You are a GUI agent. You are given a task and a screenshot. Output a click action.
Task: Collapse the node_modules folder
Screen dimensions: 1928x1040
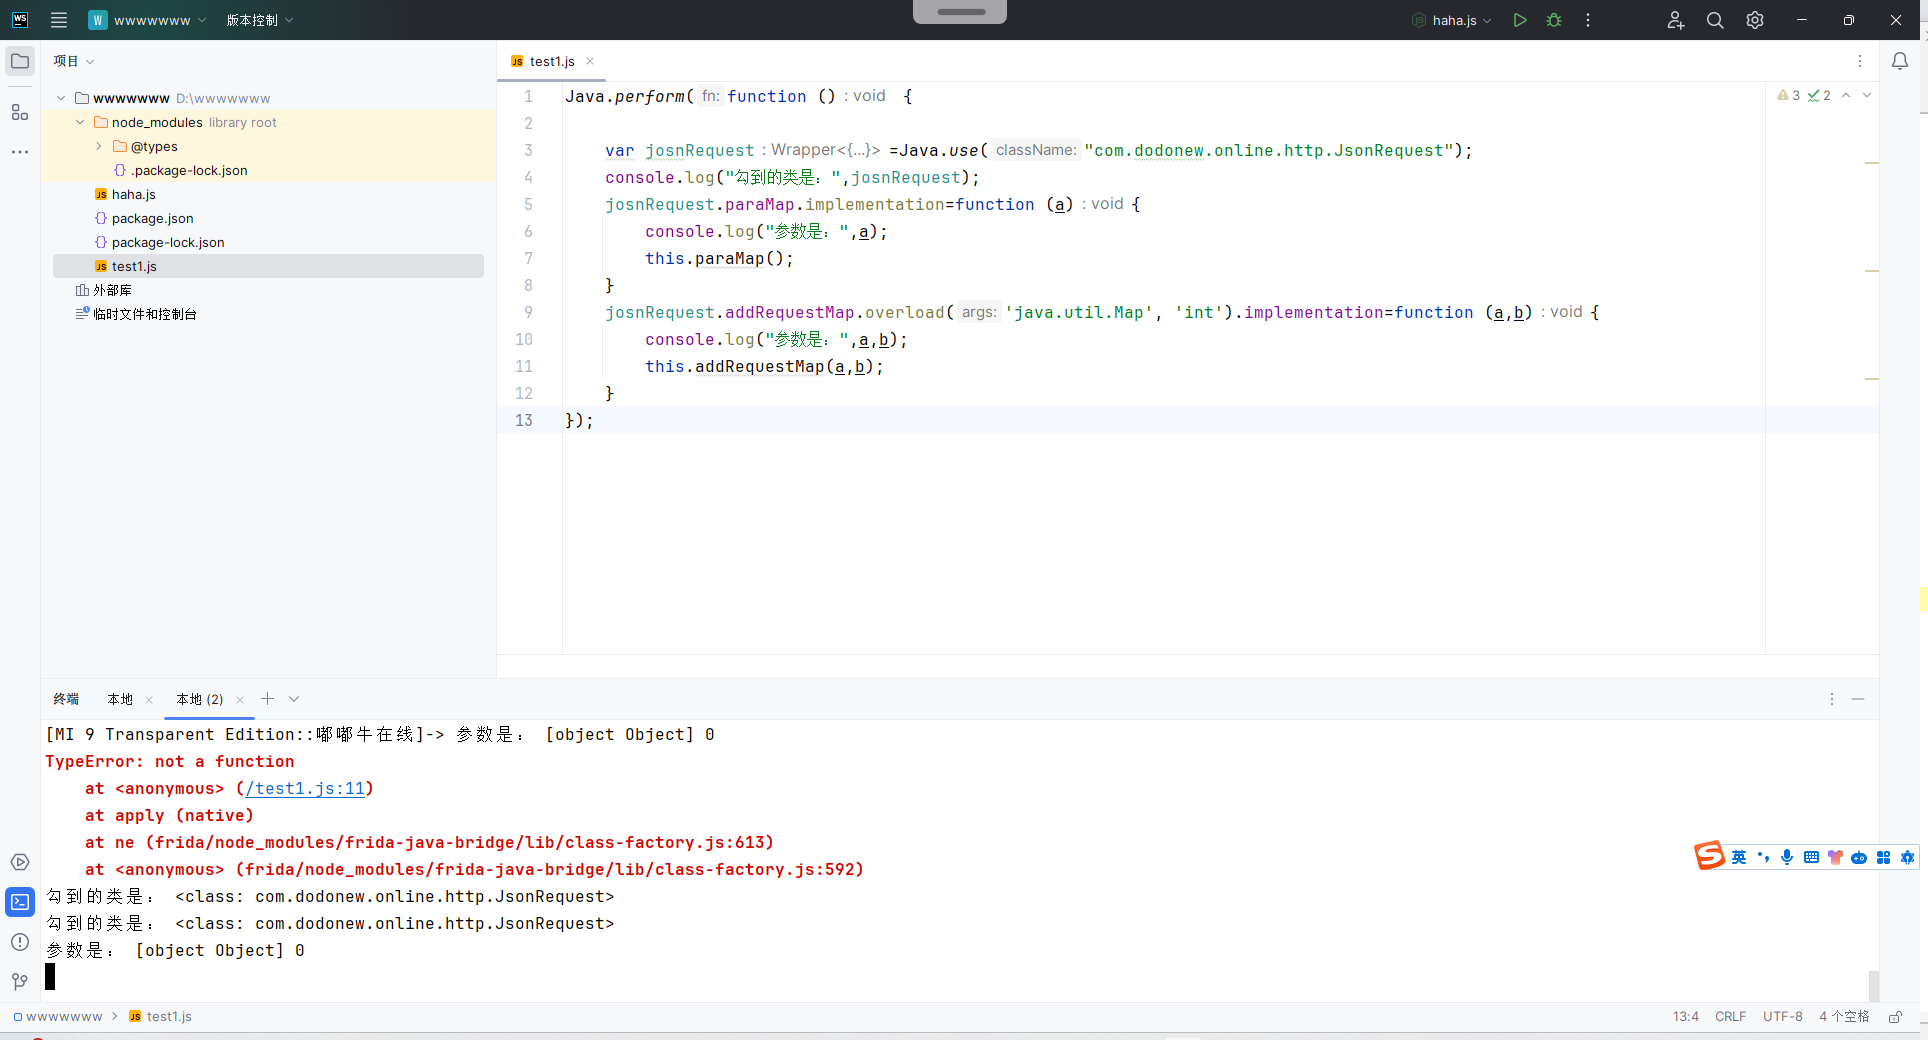[x=80, y=122]
